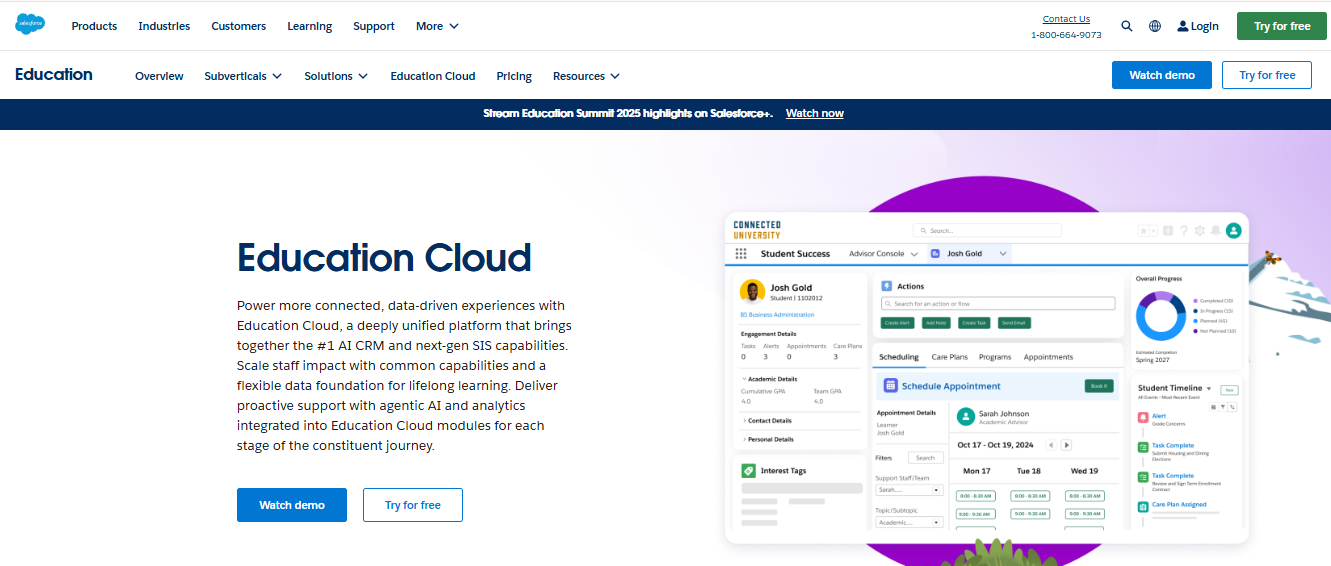Screen dimensions: 1331x566
Task: Click the Login person icon
Action: [x=1183, y=26]
